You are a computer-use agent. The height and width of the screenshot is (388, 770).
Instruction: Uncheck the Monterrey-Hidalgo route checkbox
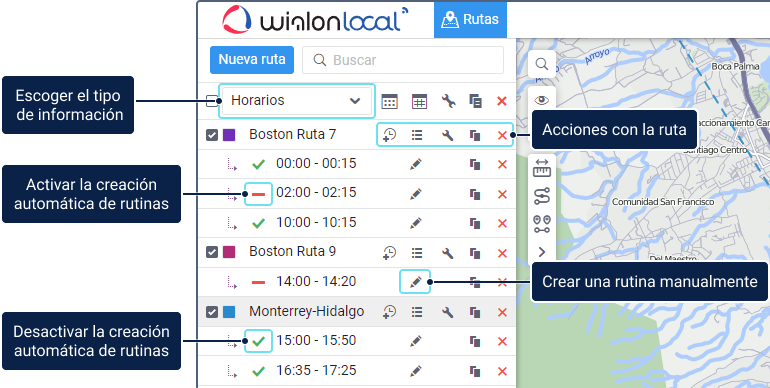coord(212,312)
